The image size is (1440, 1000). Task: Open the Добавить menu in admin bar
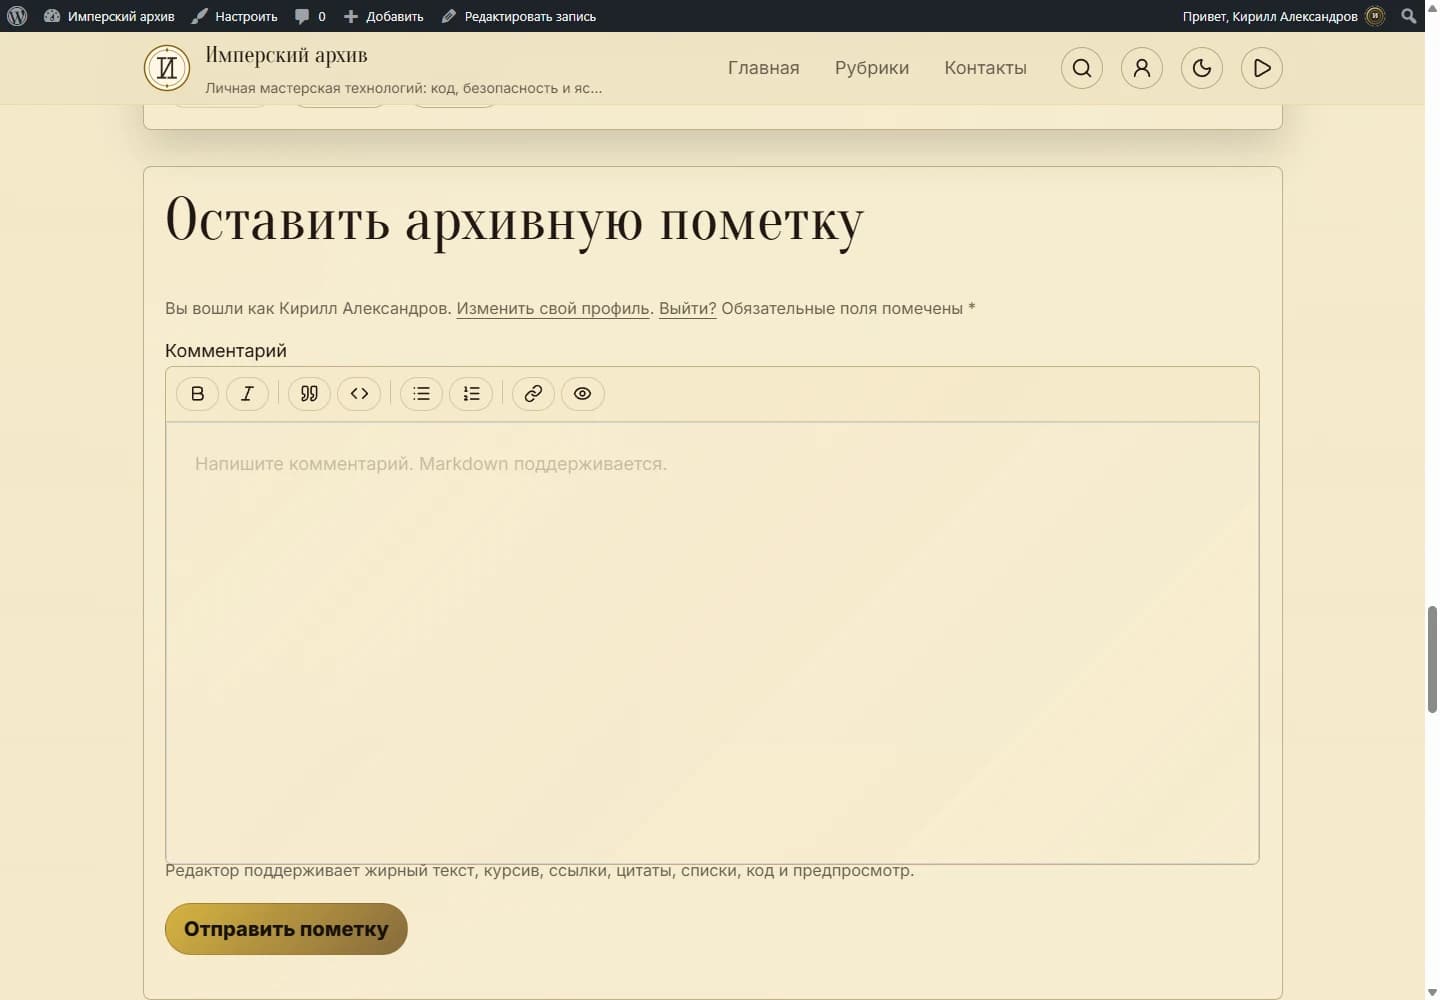[x=384, y=16]
